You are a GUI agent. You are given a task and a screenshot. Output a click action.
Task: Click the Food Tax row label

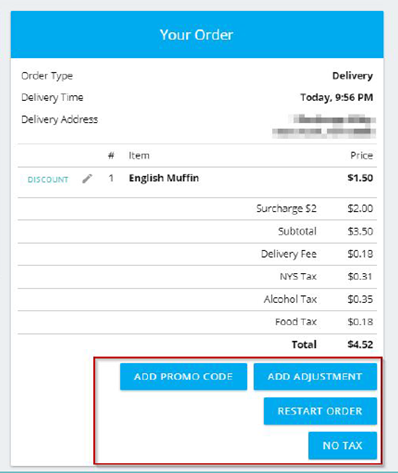click(x=296, y=322)
